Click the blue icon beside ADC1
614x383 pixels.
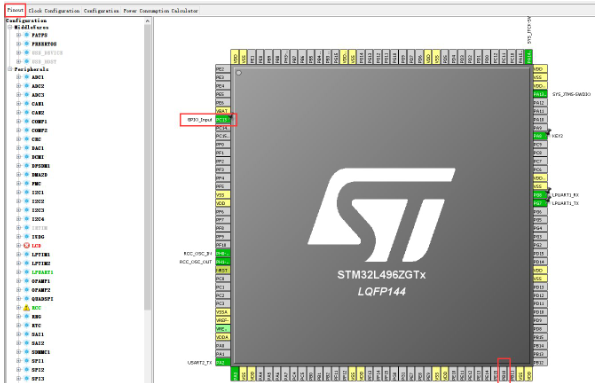point(27,77)
